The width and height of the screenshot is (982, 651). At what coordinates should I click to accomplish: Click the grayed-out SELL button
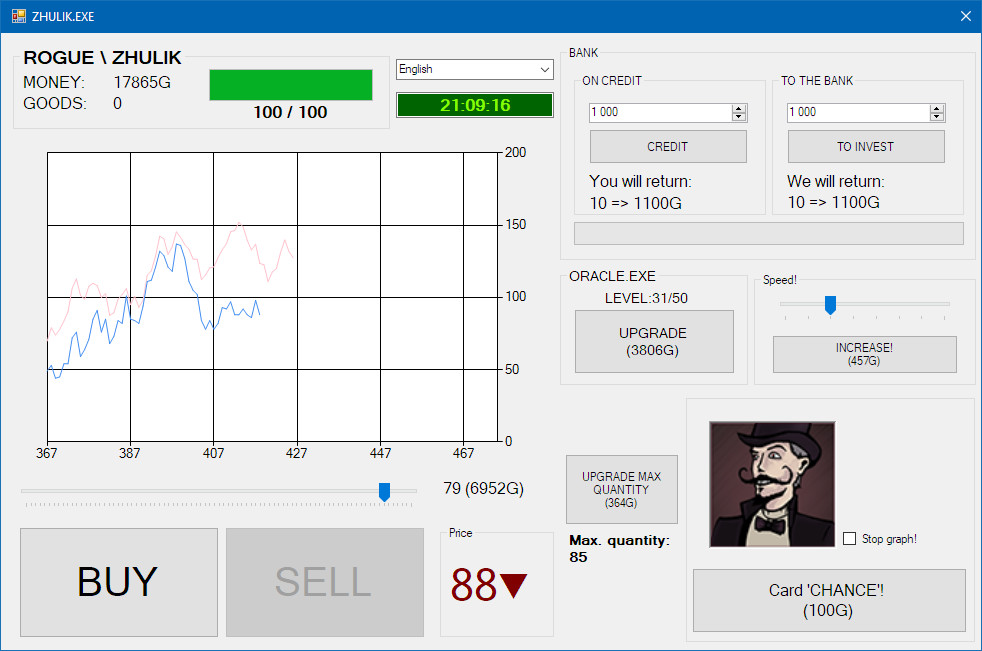pyautogui.click(x=324, y=582)
